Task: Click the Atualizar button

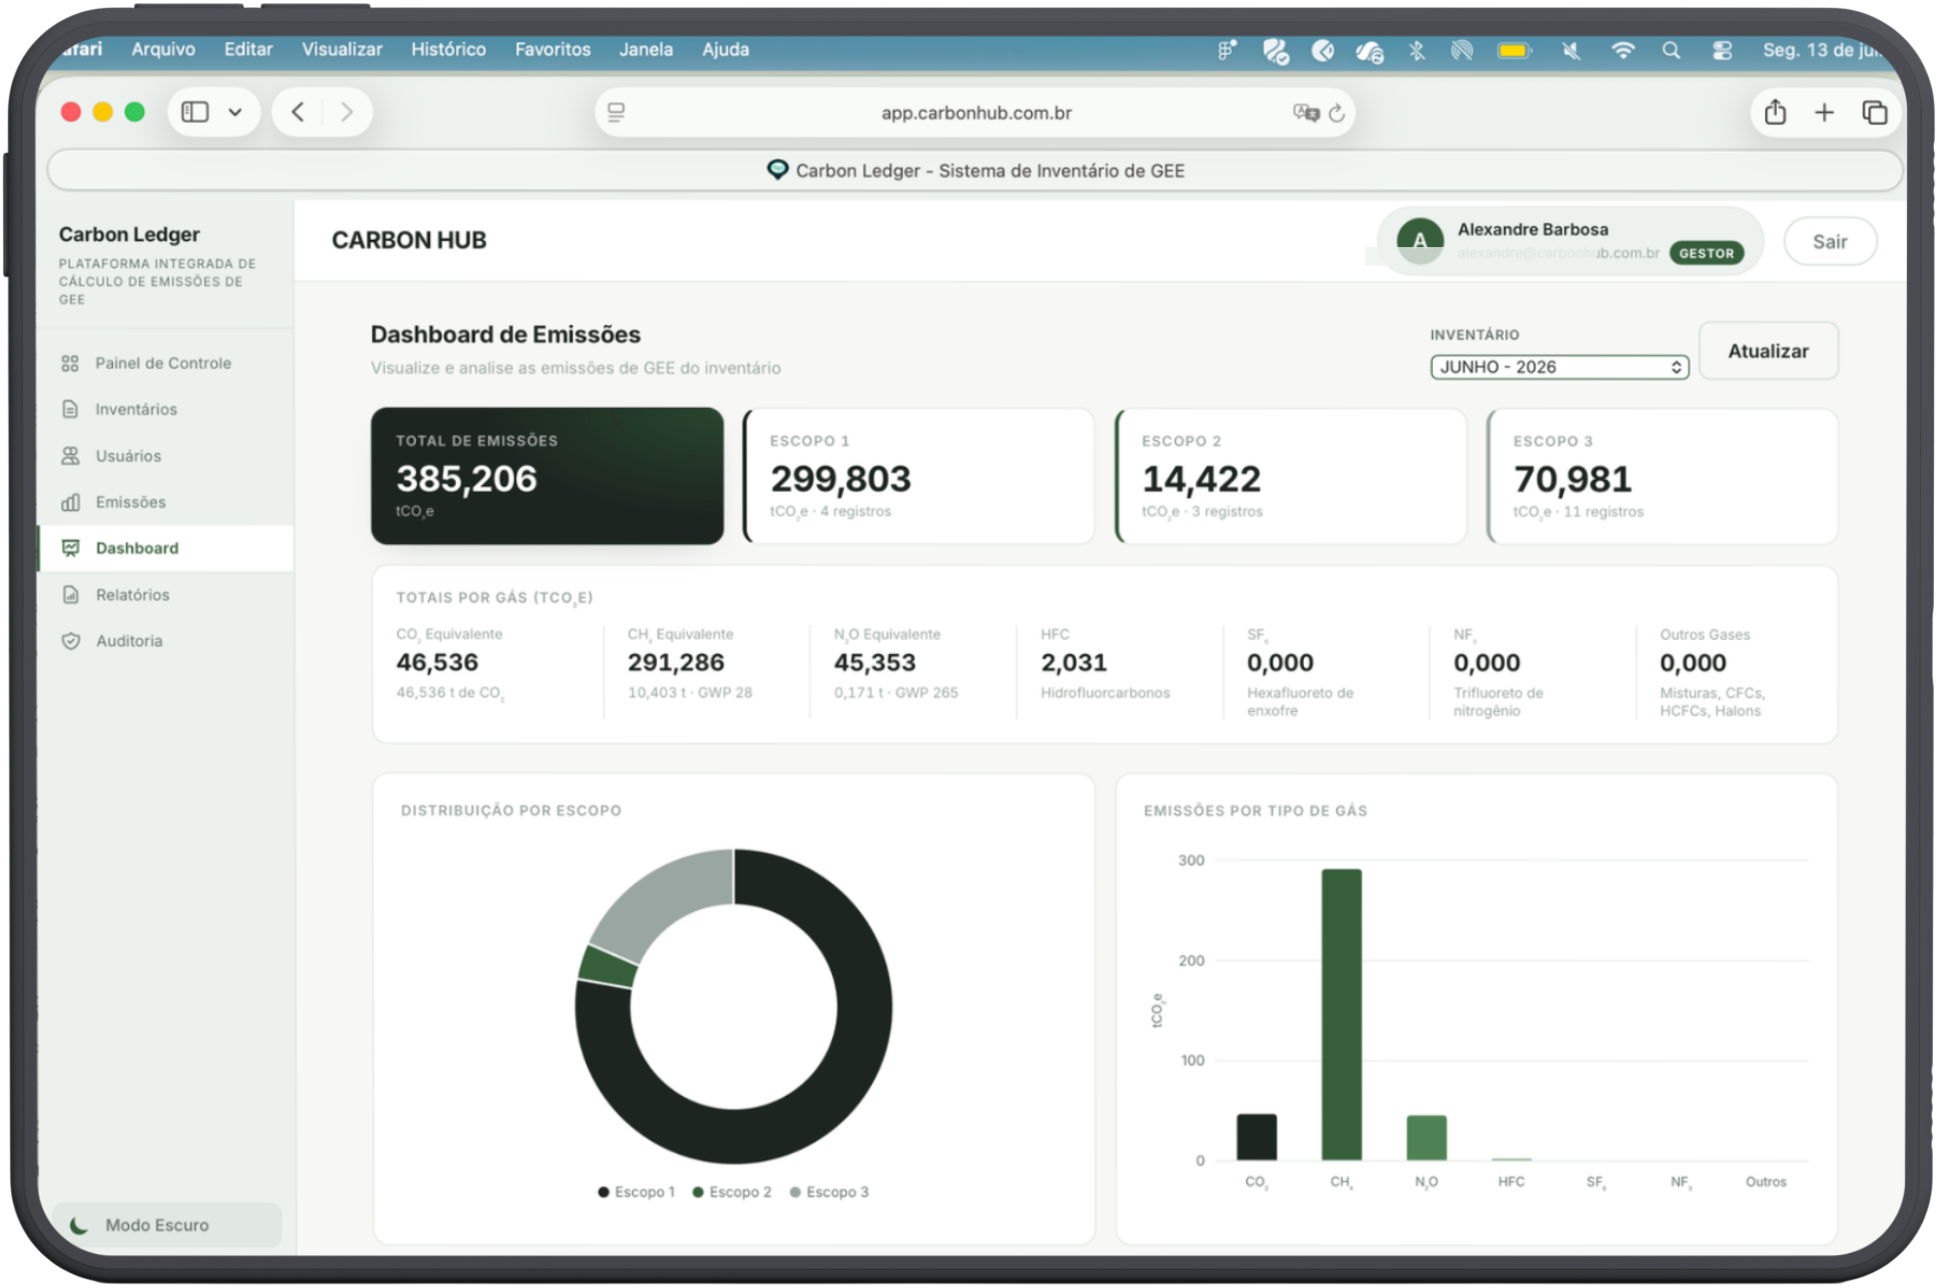Action: coord(1768,351)
